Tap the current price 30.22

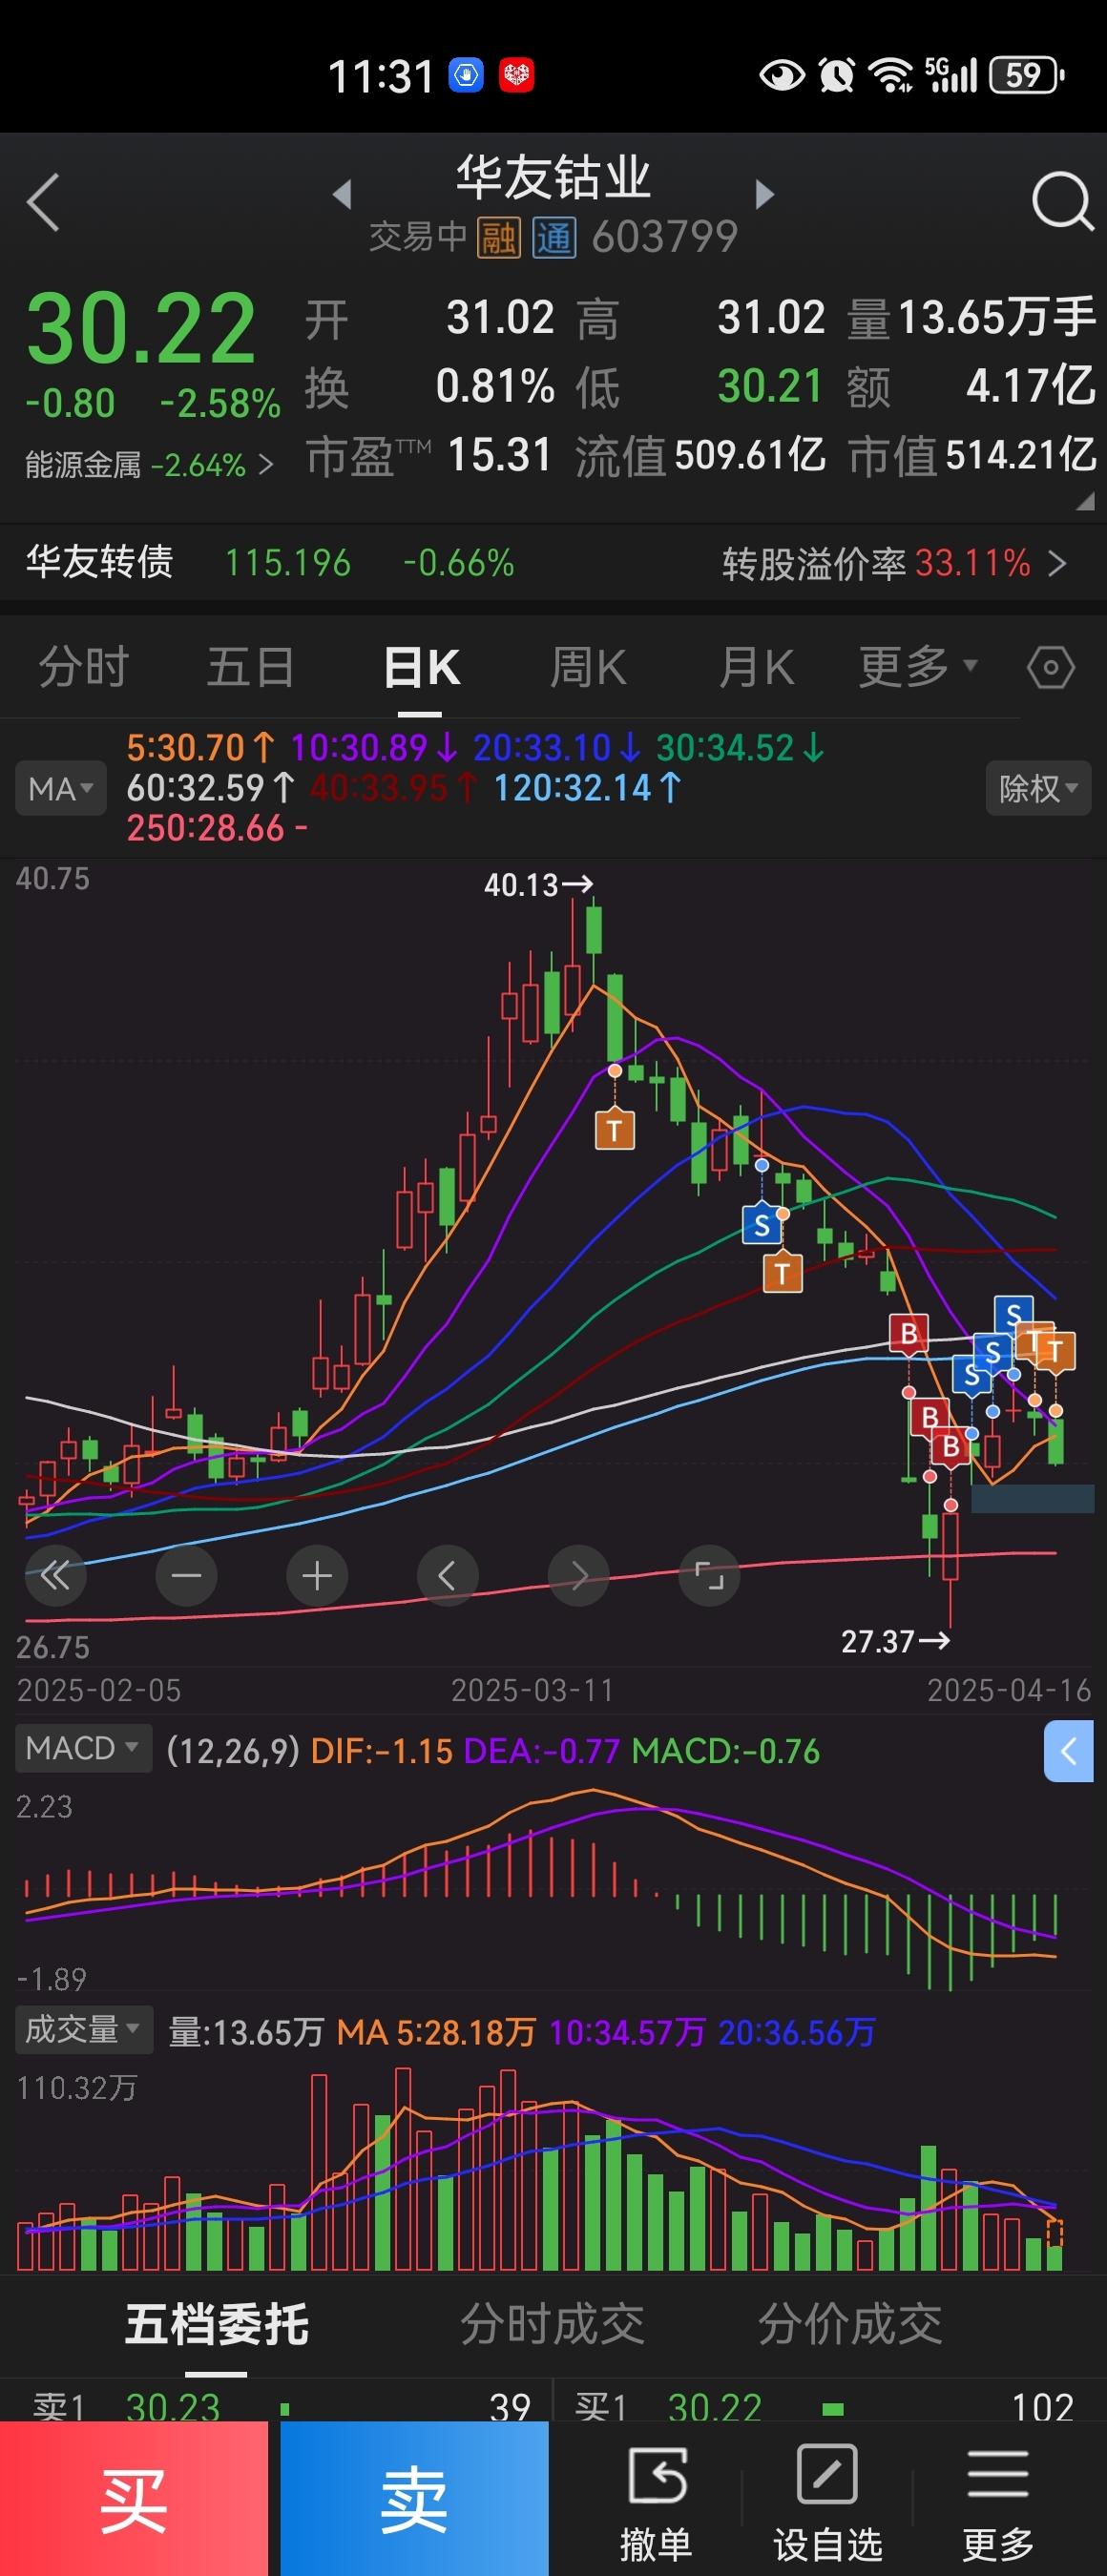pyautogui.click(x=141, y=328)
